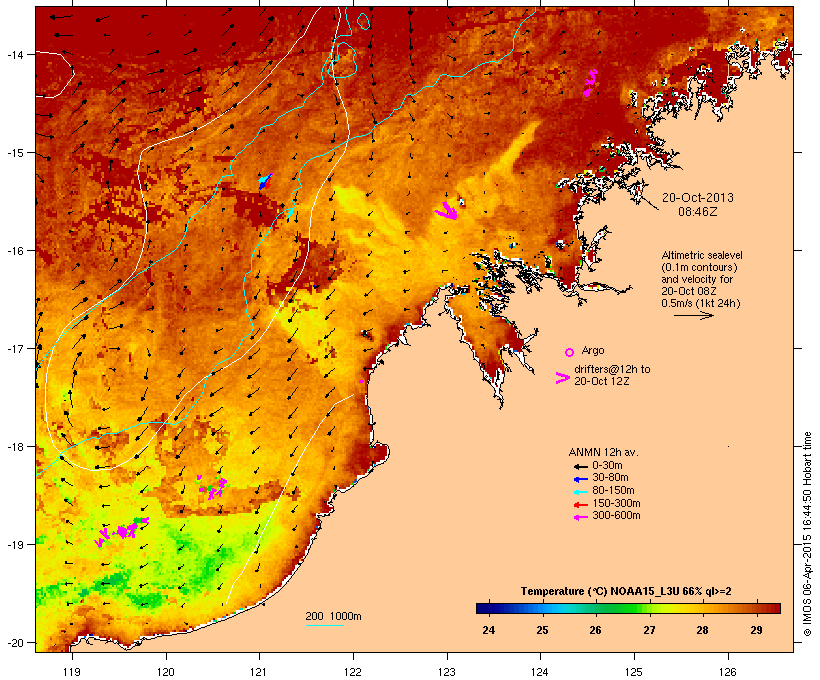Click the colorbar tick label 25
820x680 pixels.
pos(542,630)
